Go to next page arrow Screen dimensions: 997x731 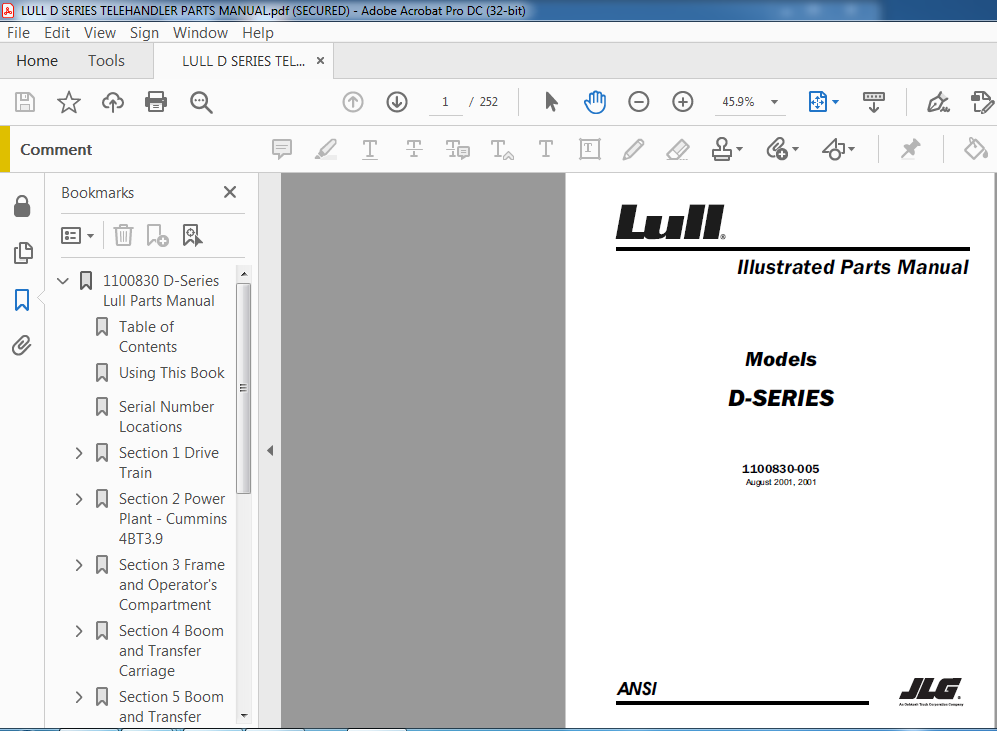397,102
